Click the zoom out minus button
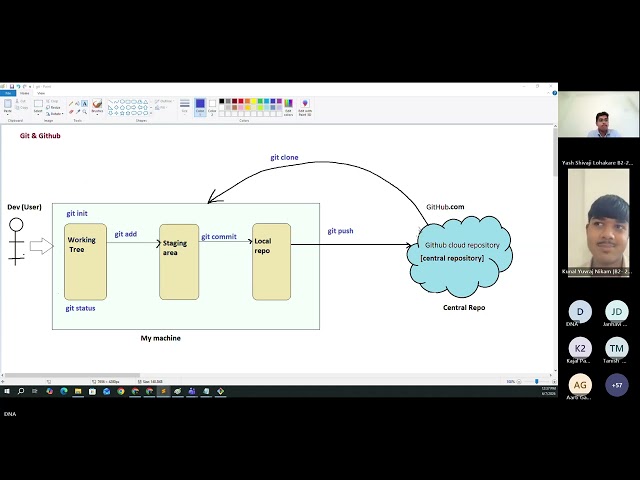Image resolution: width=640 pixels, height=480 pixels. tap(519, 381)
